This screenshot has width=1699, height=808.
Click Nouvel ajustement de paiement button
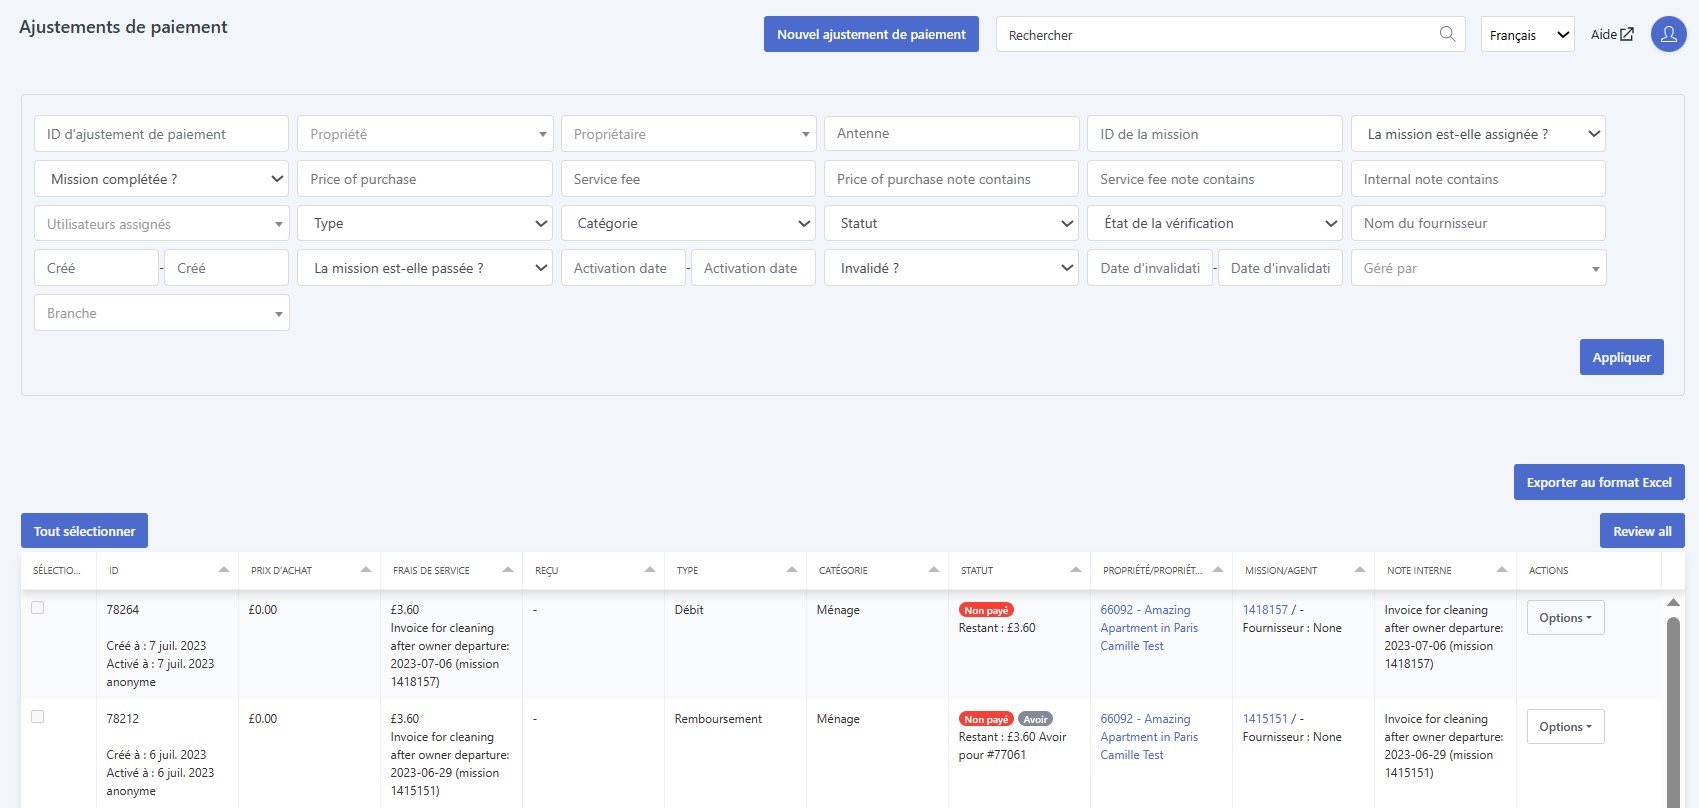point(871,34)
